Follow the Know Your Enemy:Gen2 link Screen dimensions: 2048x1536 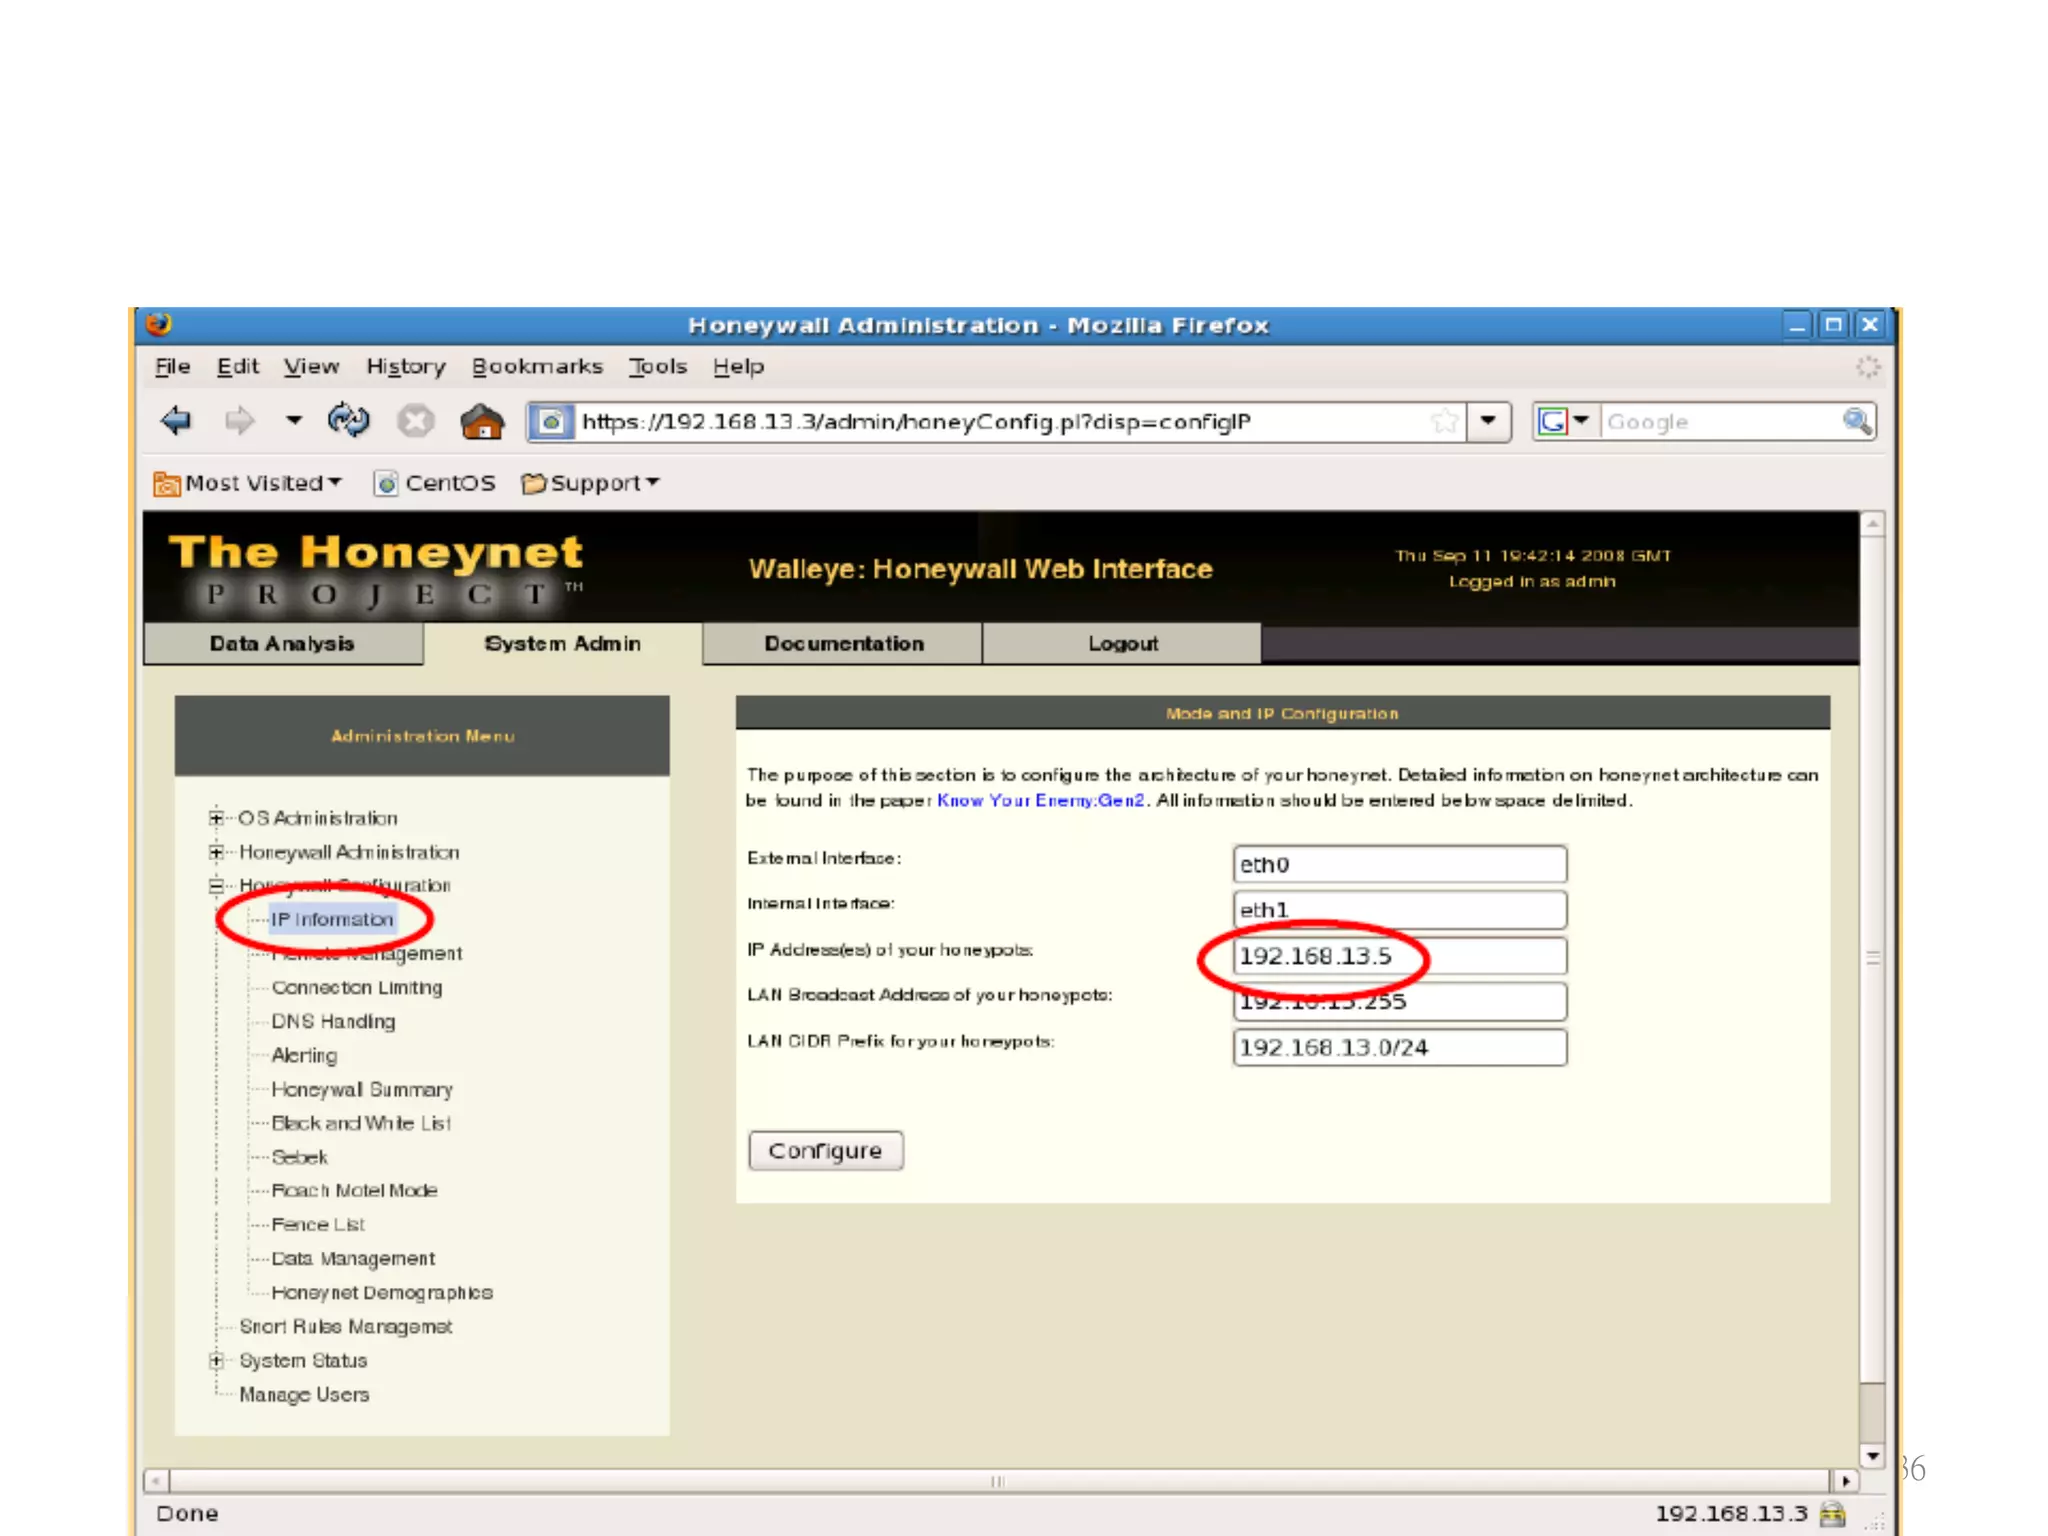click(1040, 800)
